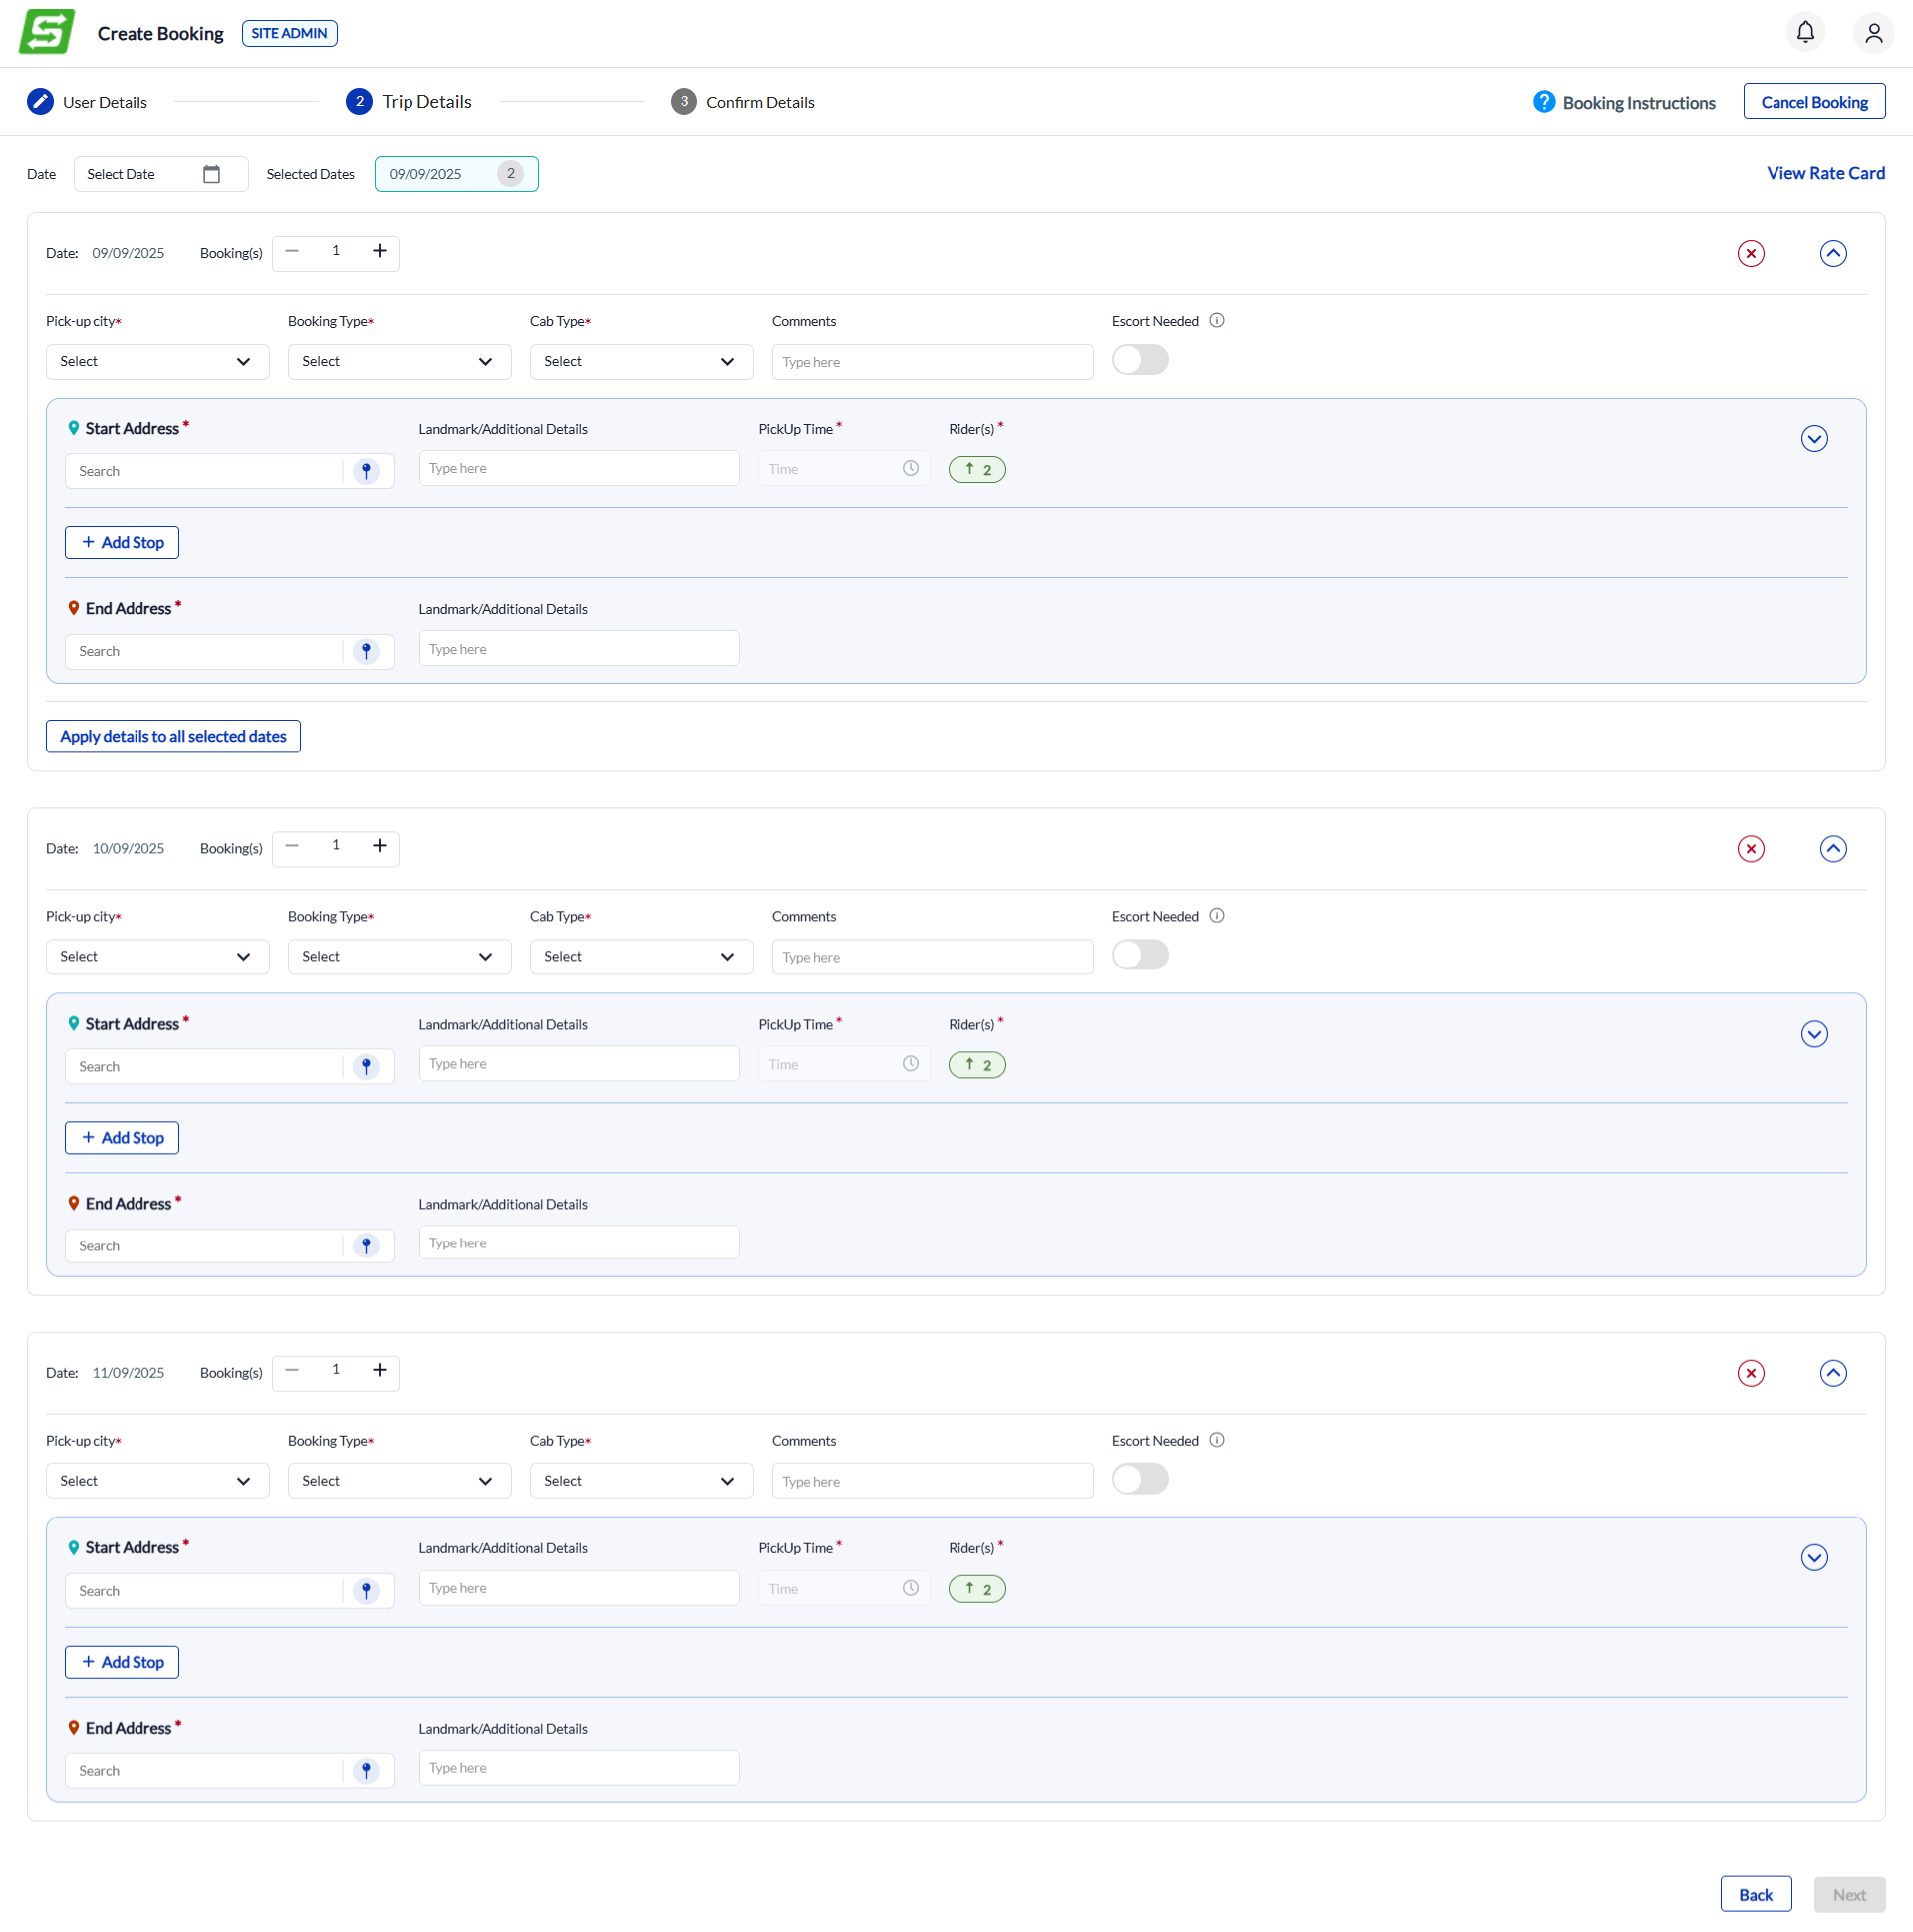Open the user profile icon
Image resolution: width=1913 pixels, height=1932 pixels.
click(x=1873, y=33)
